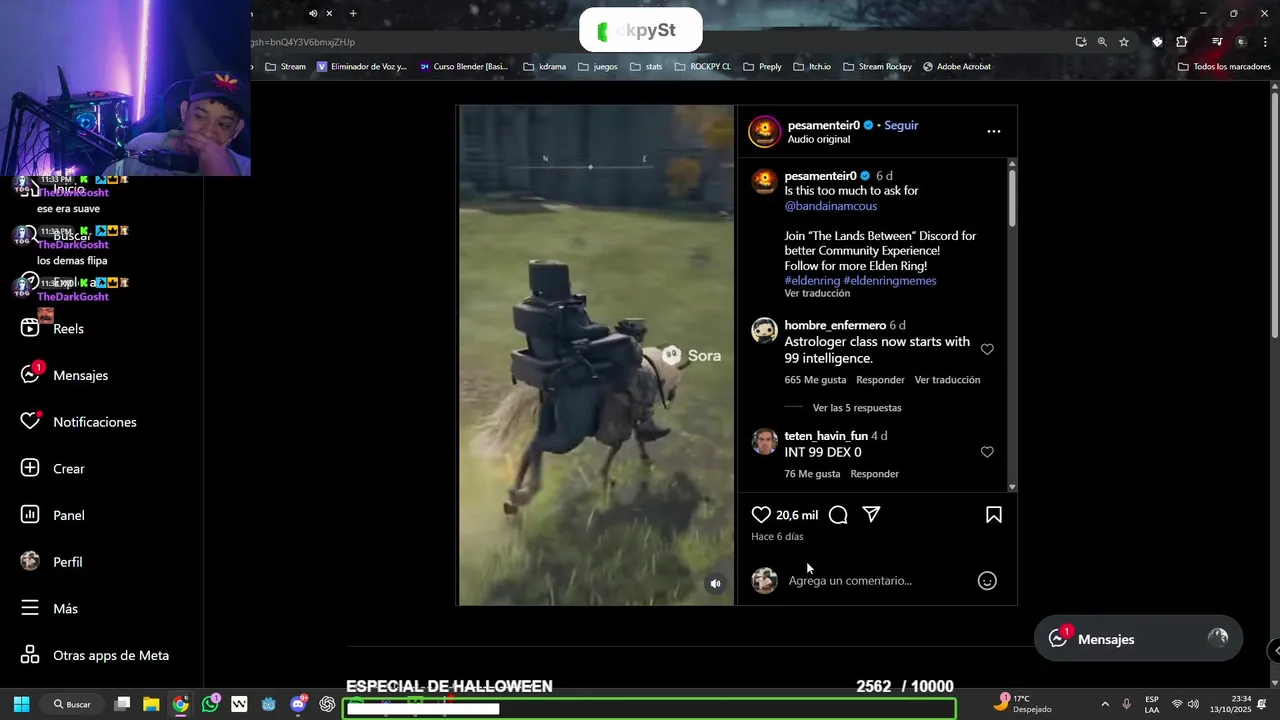Screen dimensions: 1280x720
Task: Like the post with heart icon
Action: [761, 515]
